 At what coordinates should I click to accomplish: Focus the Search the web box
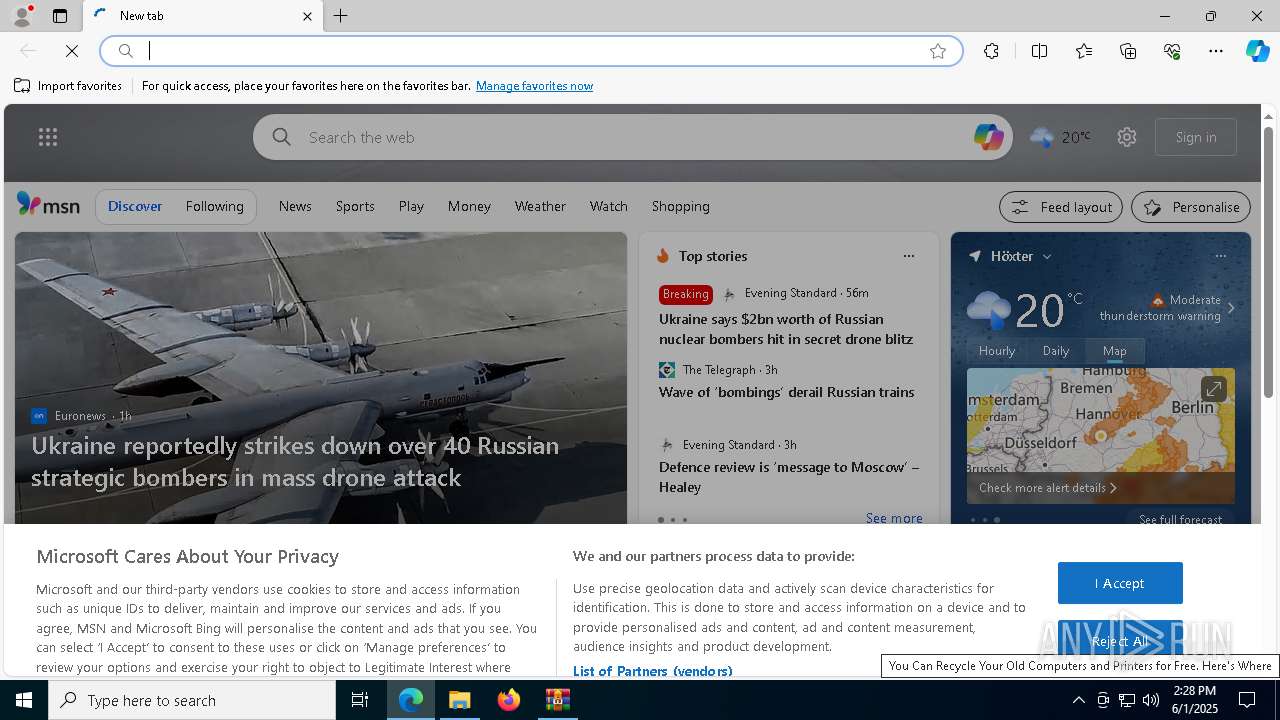point(632,137)
